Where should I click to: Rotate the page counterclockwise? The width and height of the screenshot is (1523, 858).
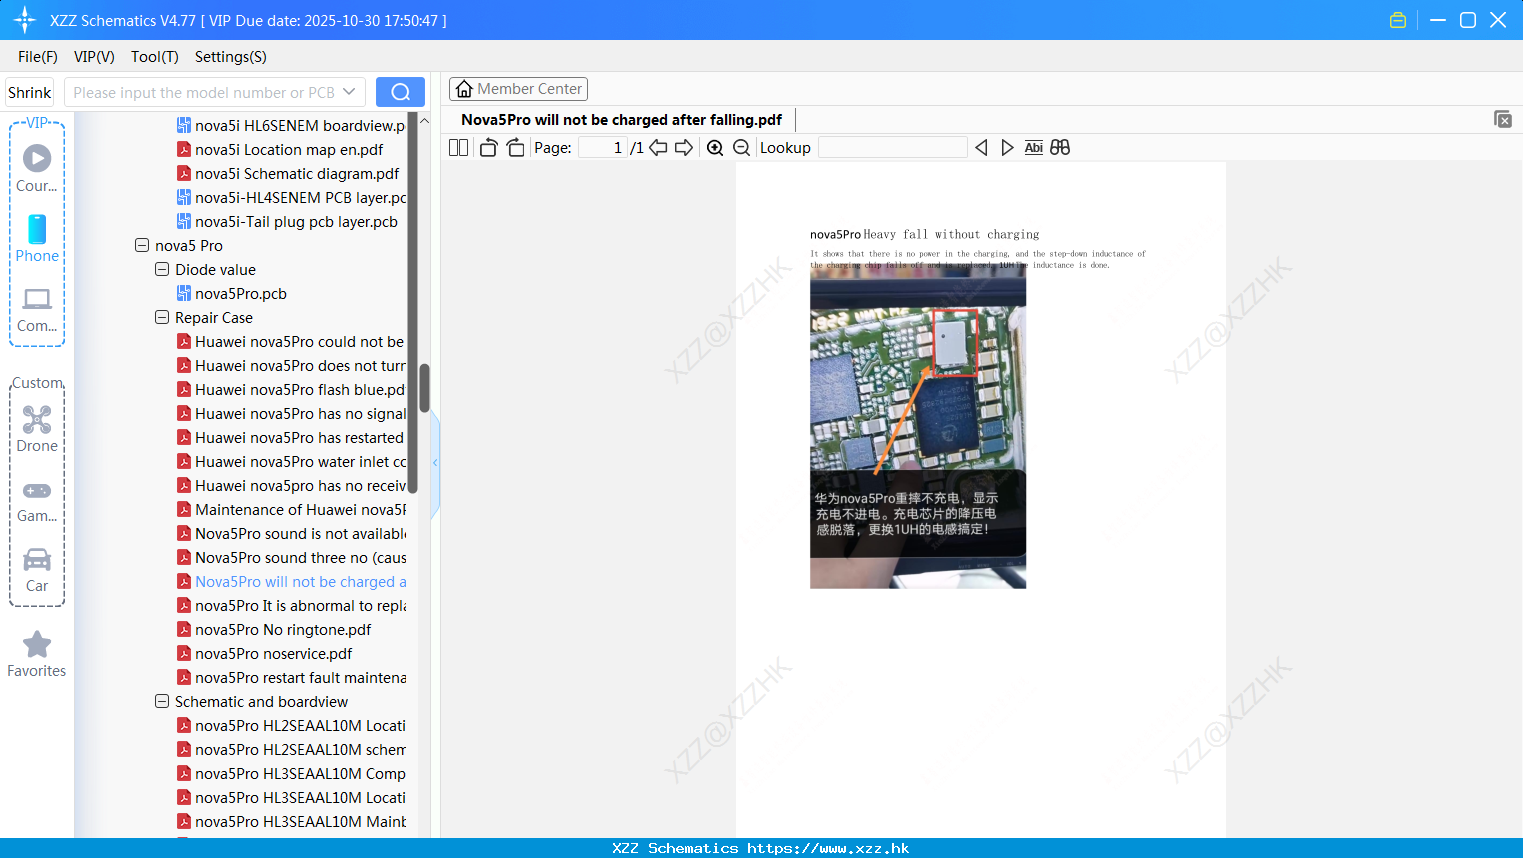pos(488,148)
